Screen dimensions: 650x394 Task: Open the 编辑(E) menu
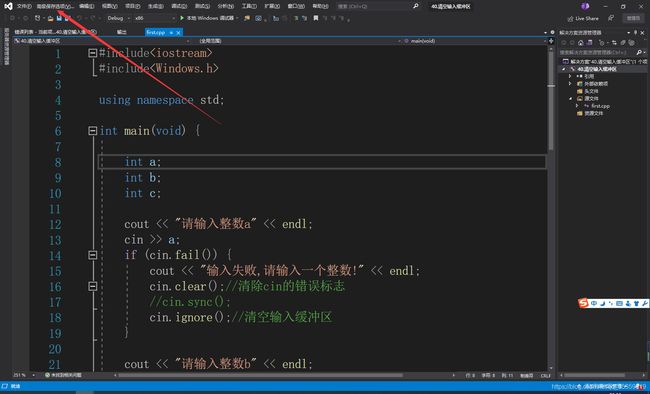click(x=87, y=6)
